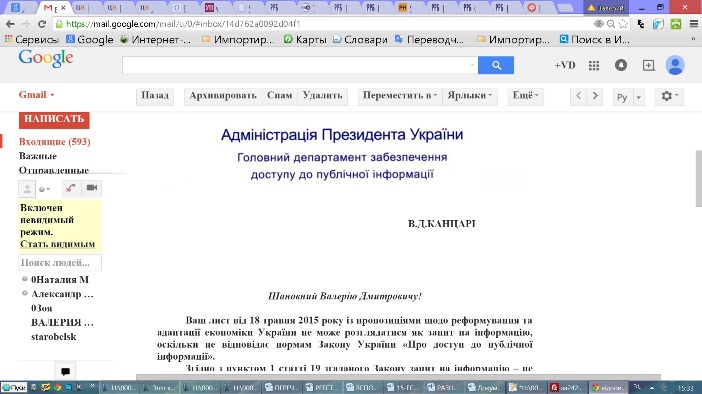Open the 15-ГС... taskbar window
The height and width of the screenshot is (394, 702).
(x=402, y=387)
